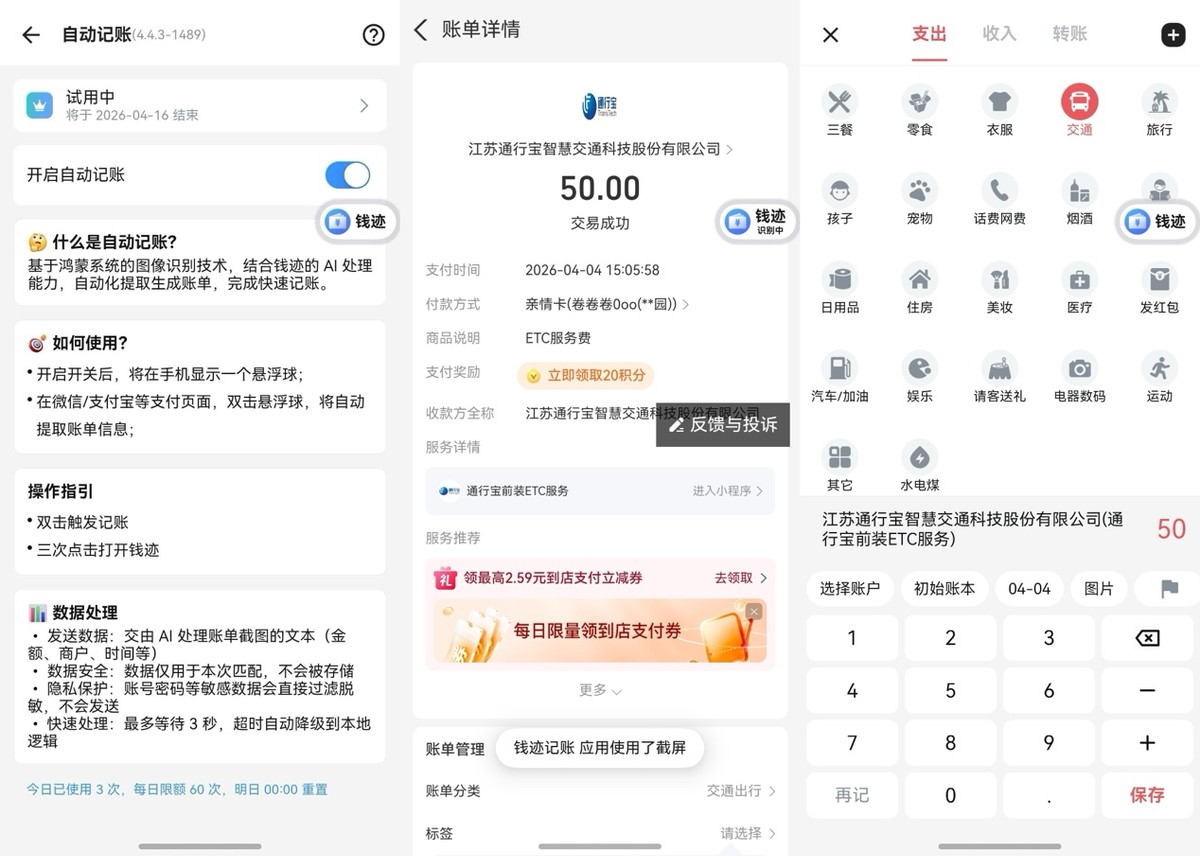This screenshot has height=856, width=1200.
Task: Open 进入小程序 link
Action: coord(728,491)
